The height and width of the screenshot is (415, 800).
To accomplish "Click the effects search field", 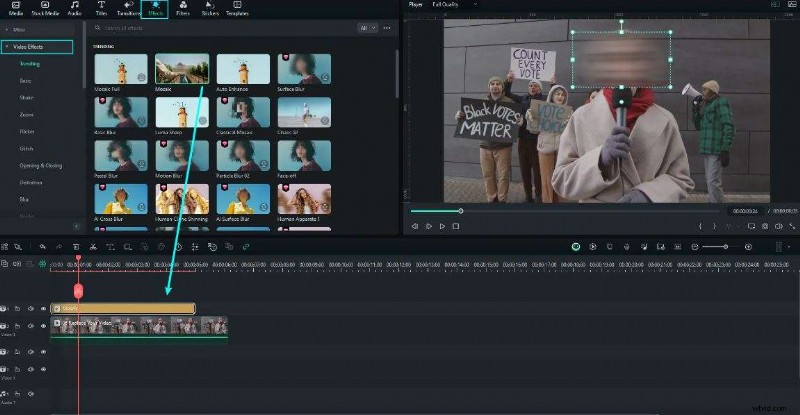I will tap(222, 28).
